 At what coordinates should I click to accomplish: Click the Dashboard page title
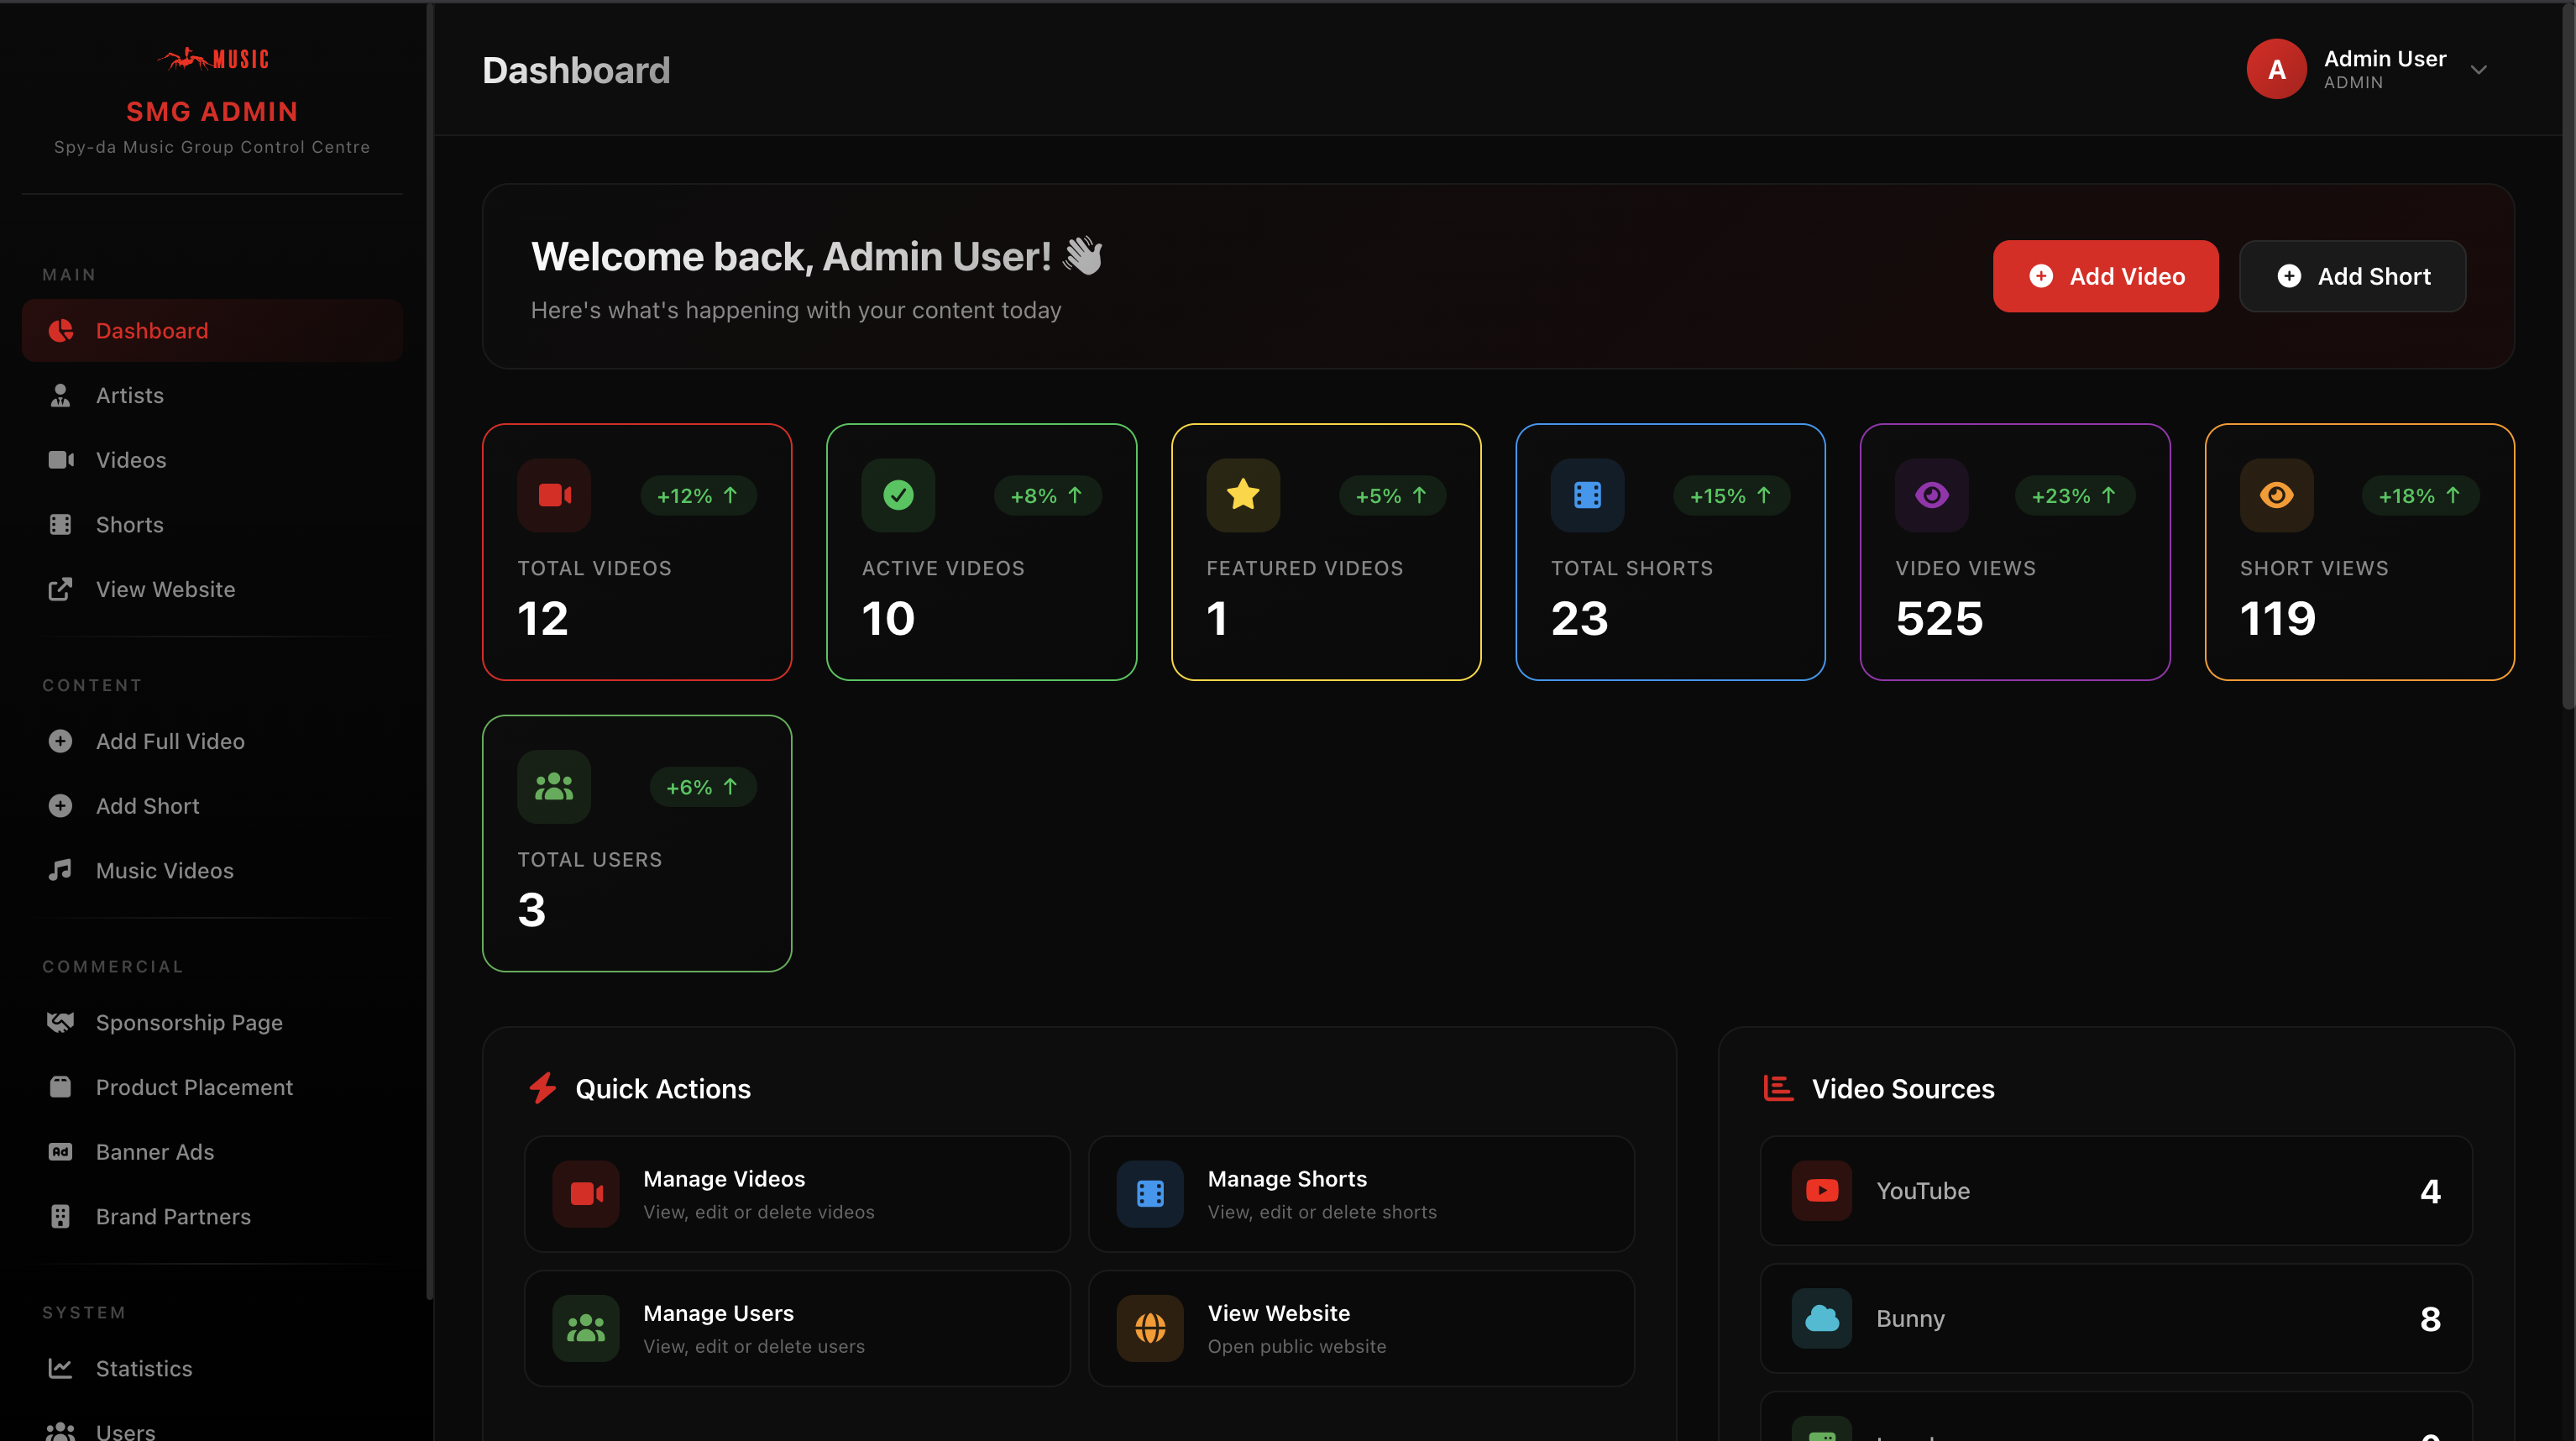click(576, 70)
